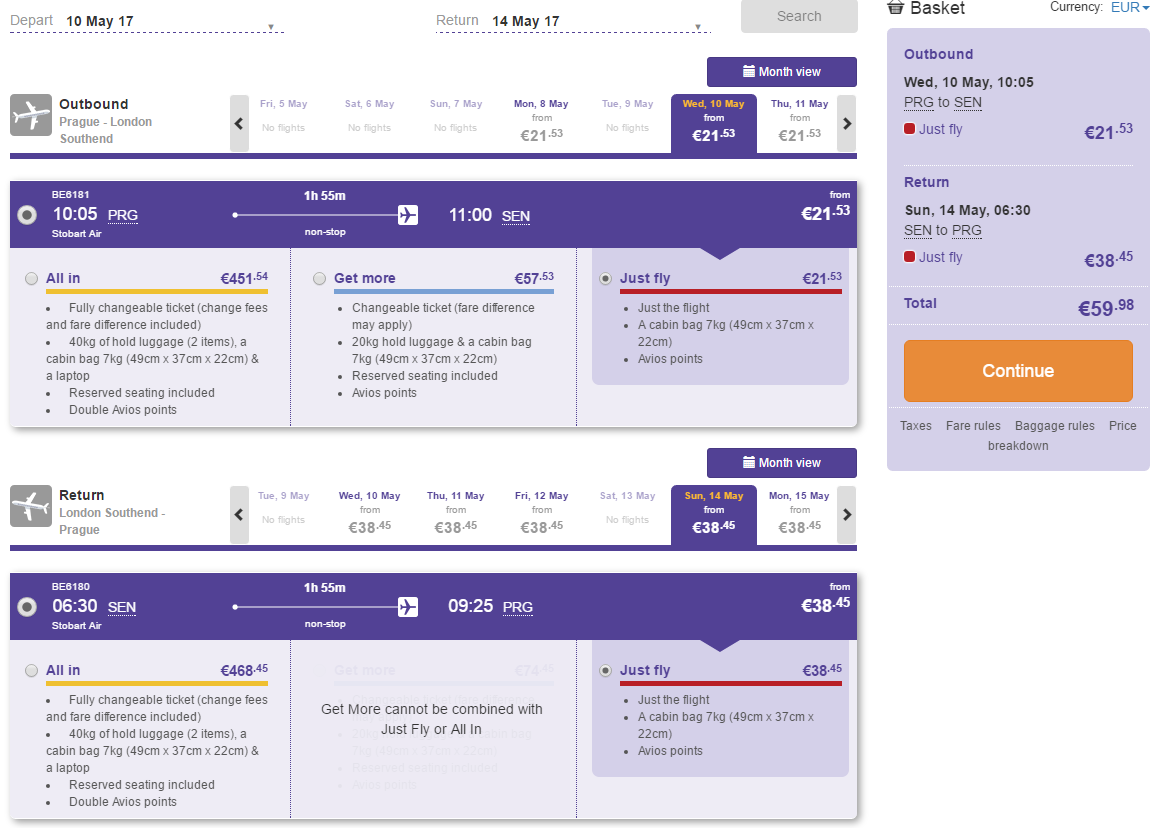Click PRG code in outbound departure

(x=122, y=215)
